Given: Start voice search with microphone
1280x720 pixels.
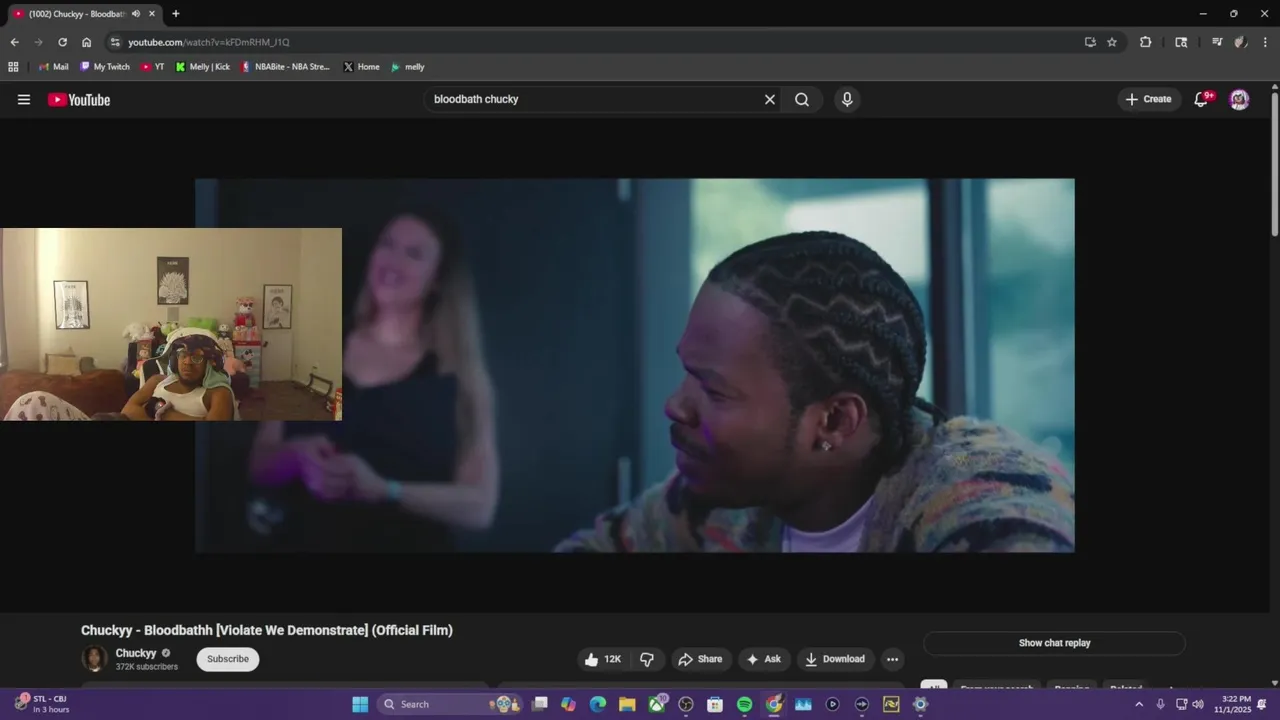Looking at the screenshot, I should point(847,99).
